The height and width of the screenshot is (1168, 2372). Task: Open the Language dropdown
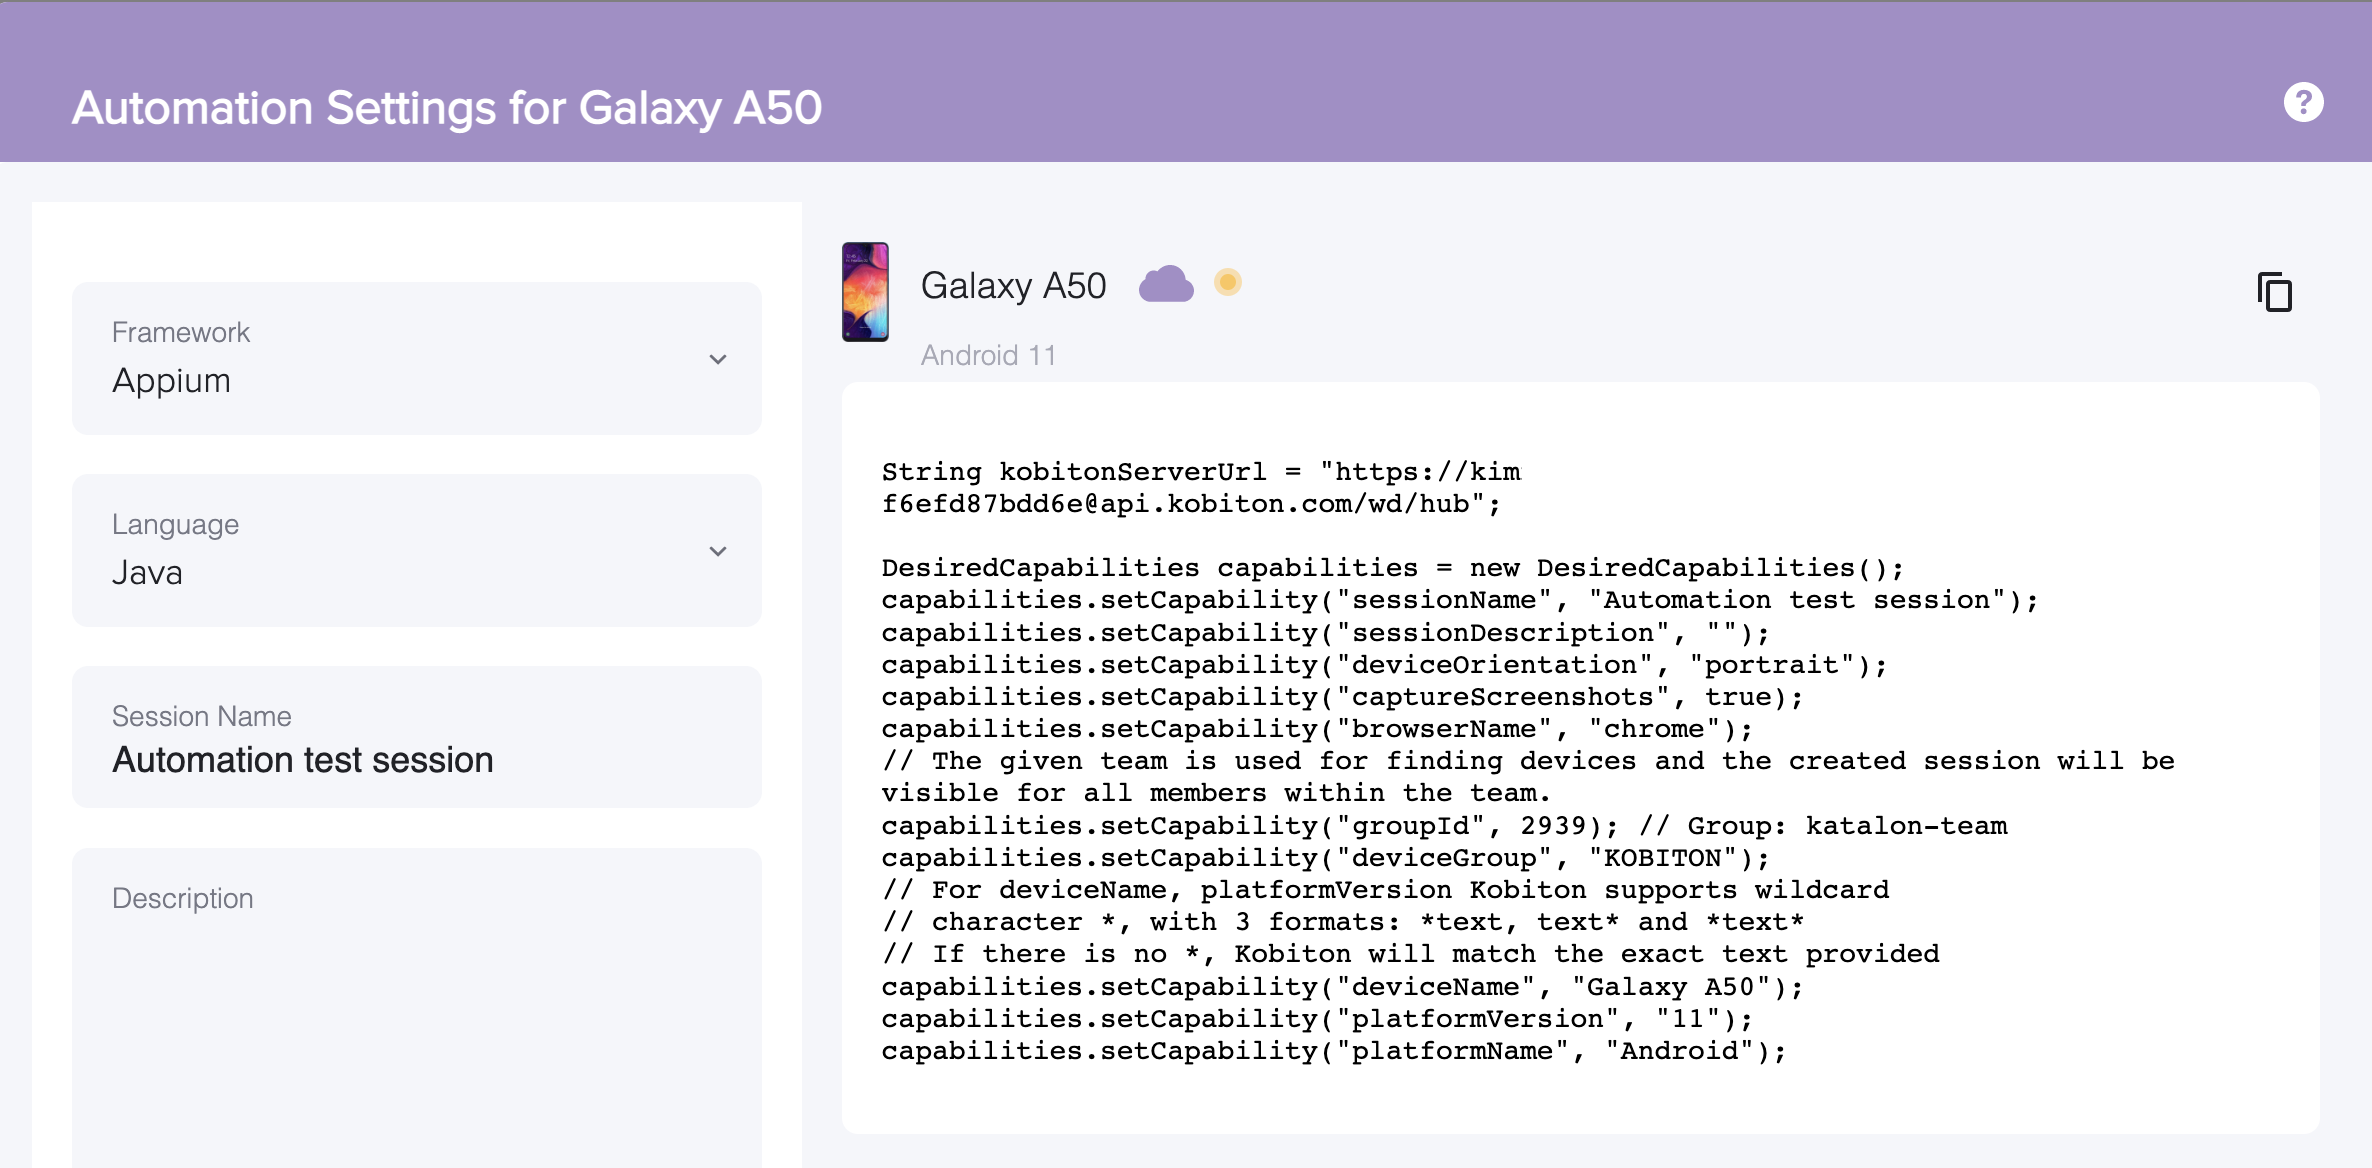click(x=416, y=550)
